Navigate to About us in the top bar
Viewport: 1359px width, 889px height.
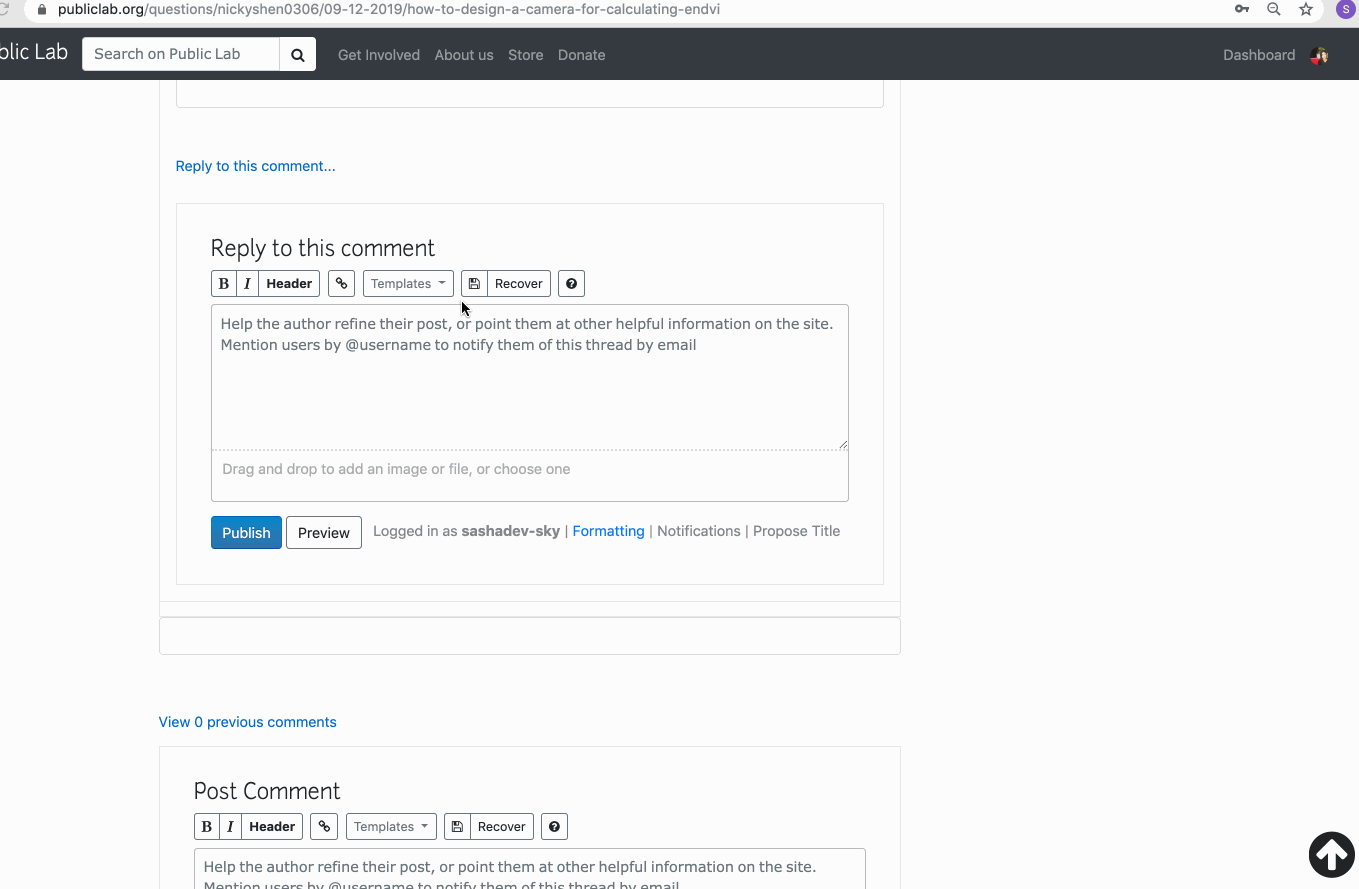coord(464,55)
